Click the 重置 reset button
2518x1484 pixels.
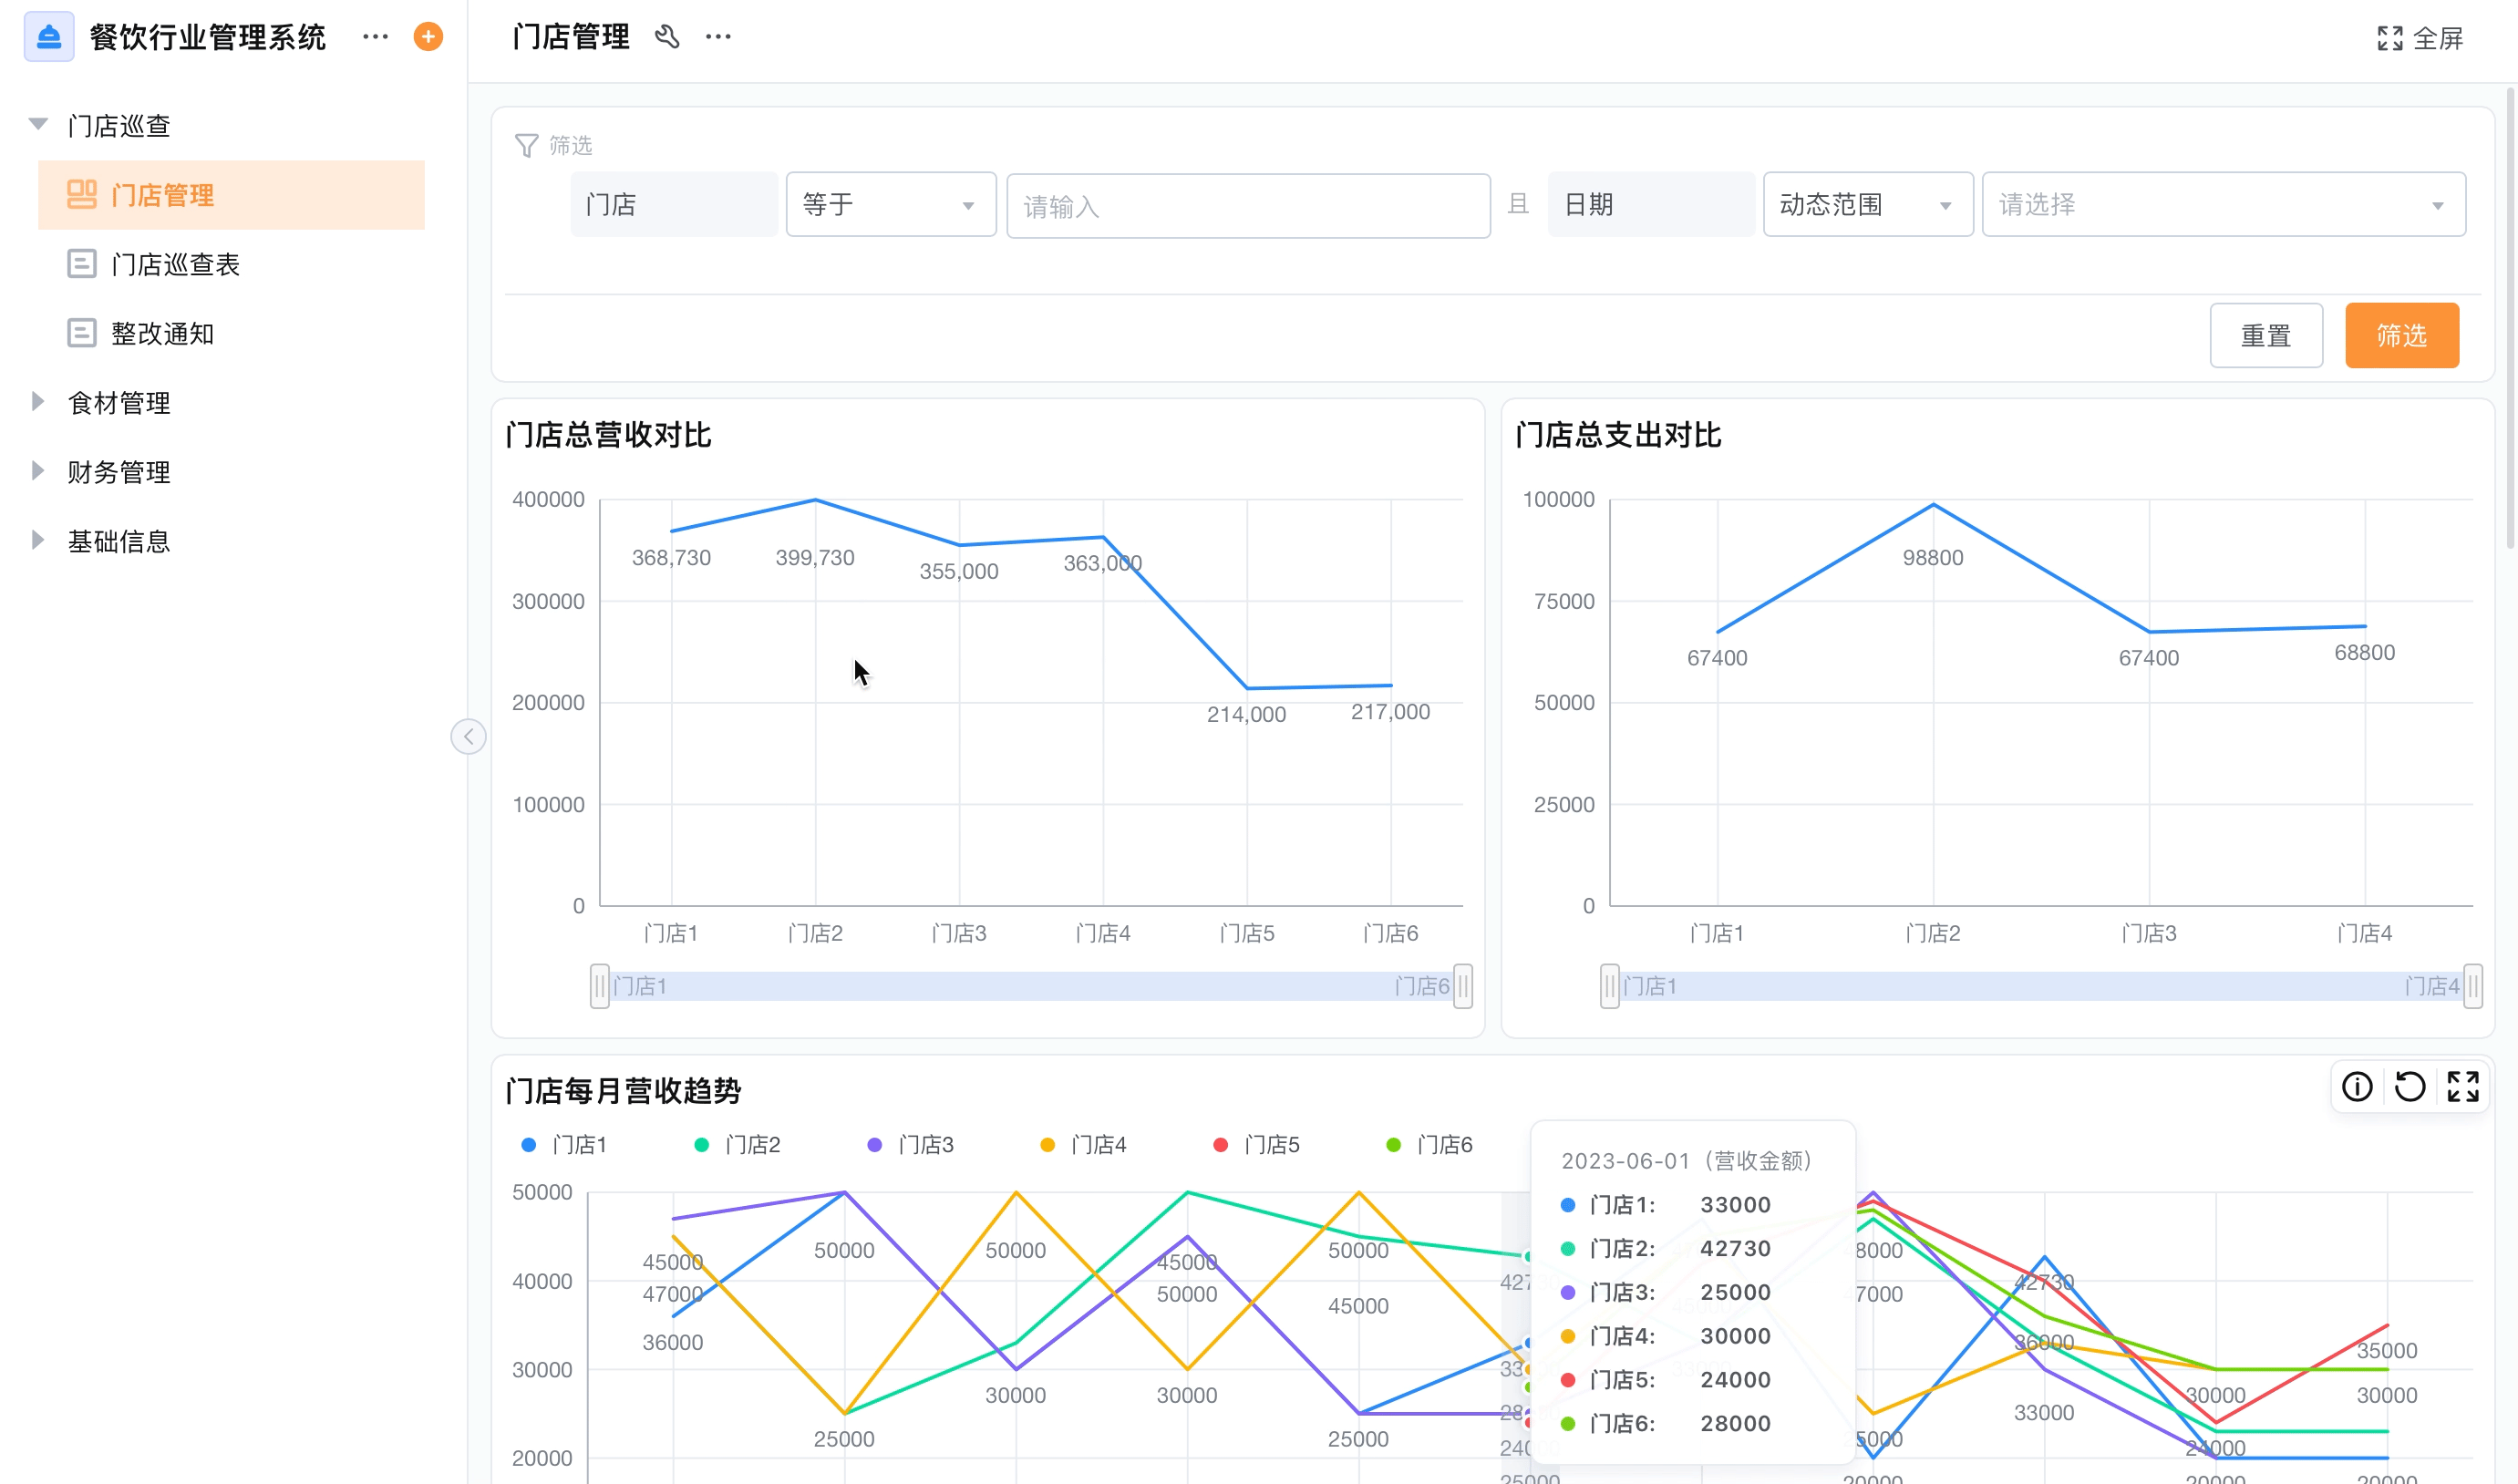2265,336
